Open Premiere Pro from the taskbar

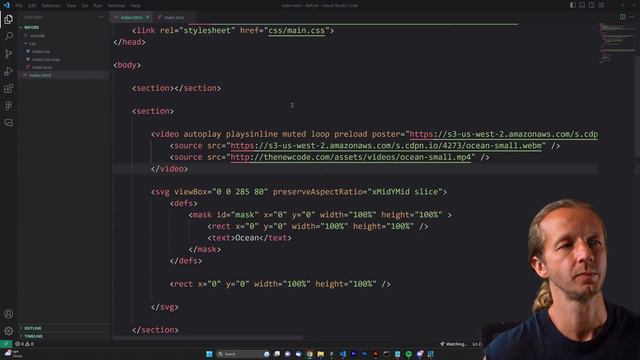point(353,354)
